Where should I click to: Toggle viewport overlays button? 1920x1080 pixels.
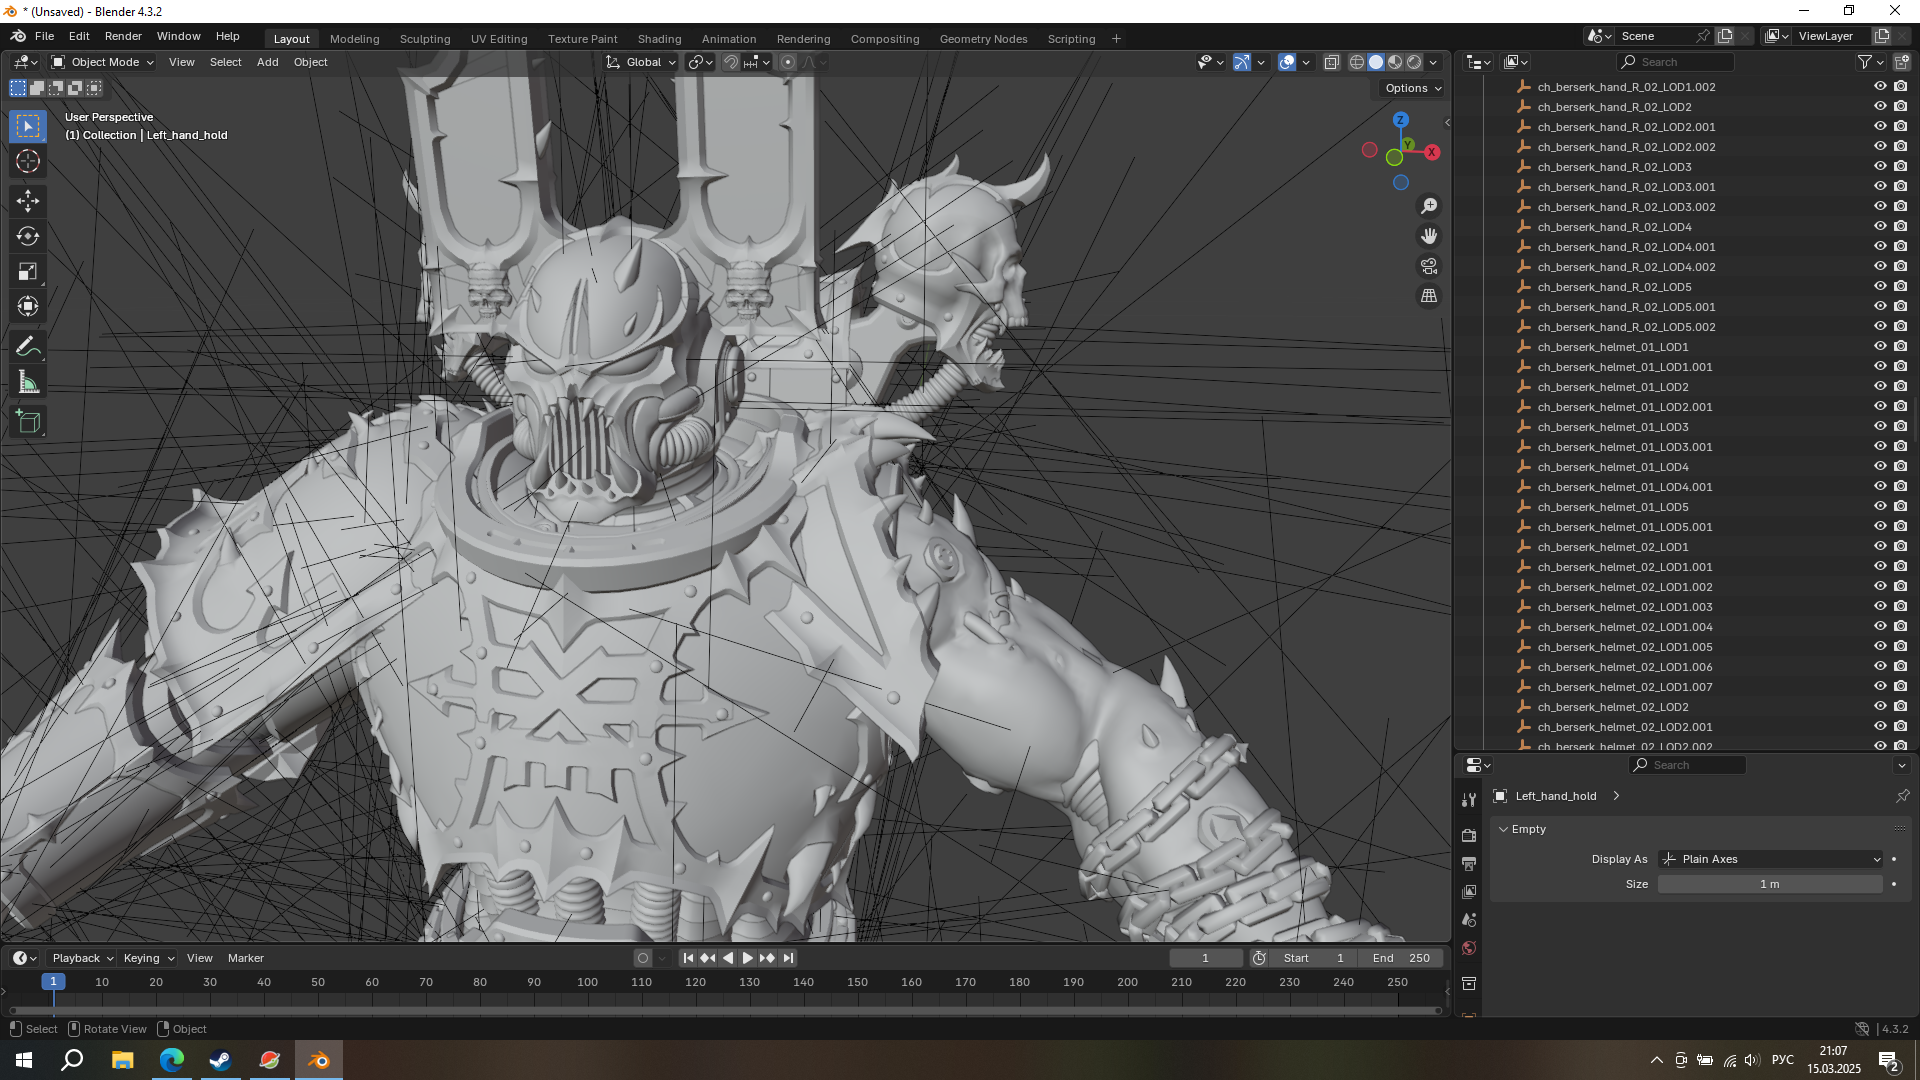pos(1287,62)
